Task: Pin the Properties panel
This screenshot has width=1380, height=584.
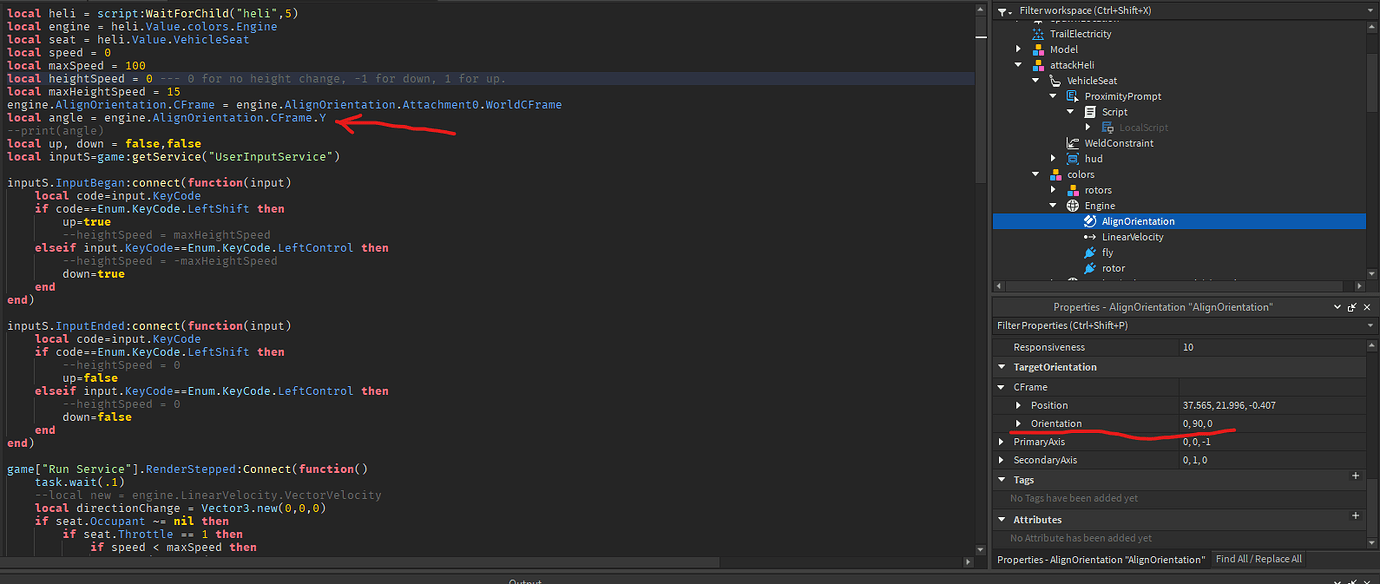Action: pos(1351,307)
